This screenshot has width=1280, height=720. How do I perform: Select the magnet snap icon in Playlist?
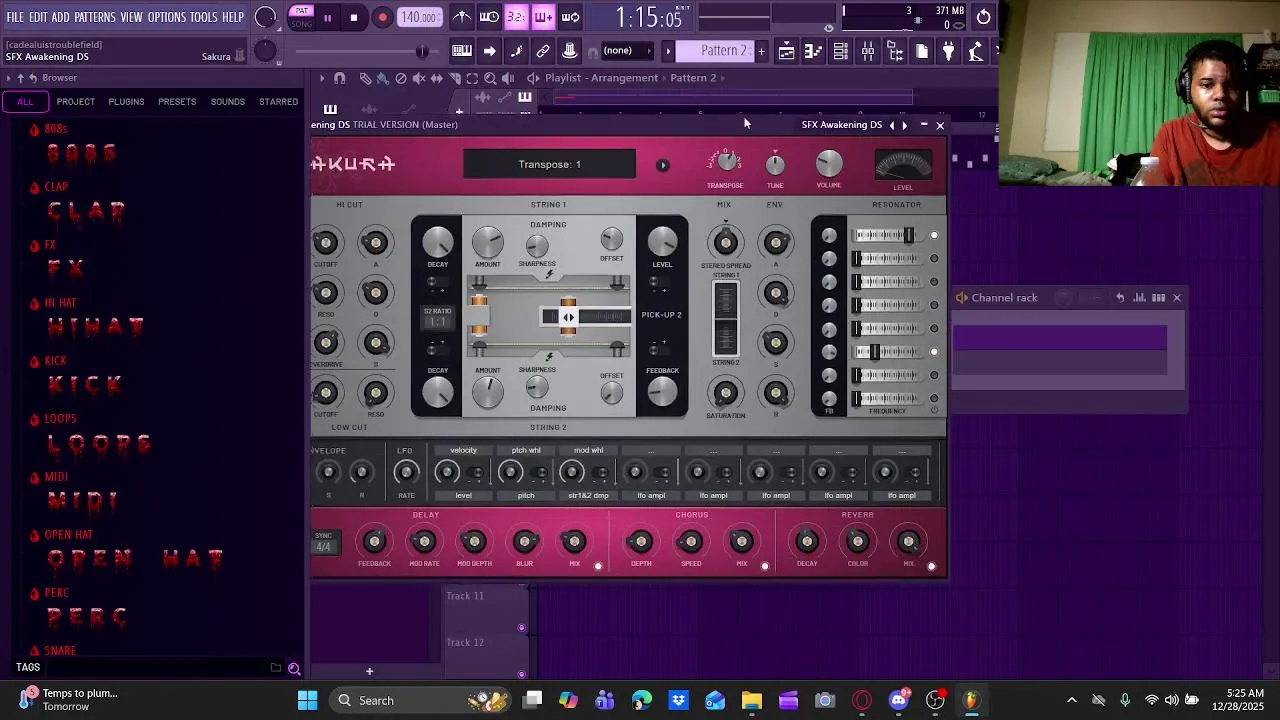(x=339, y=78)
